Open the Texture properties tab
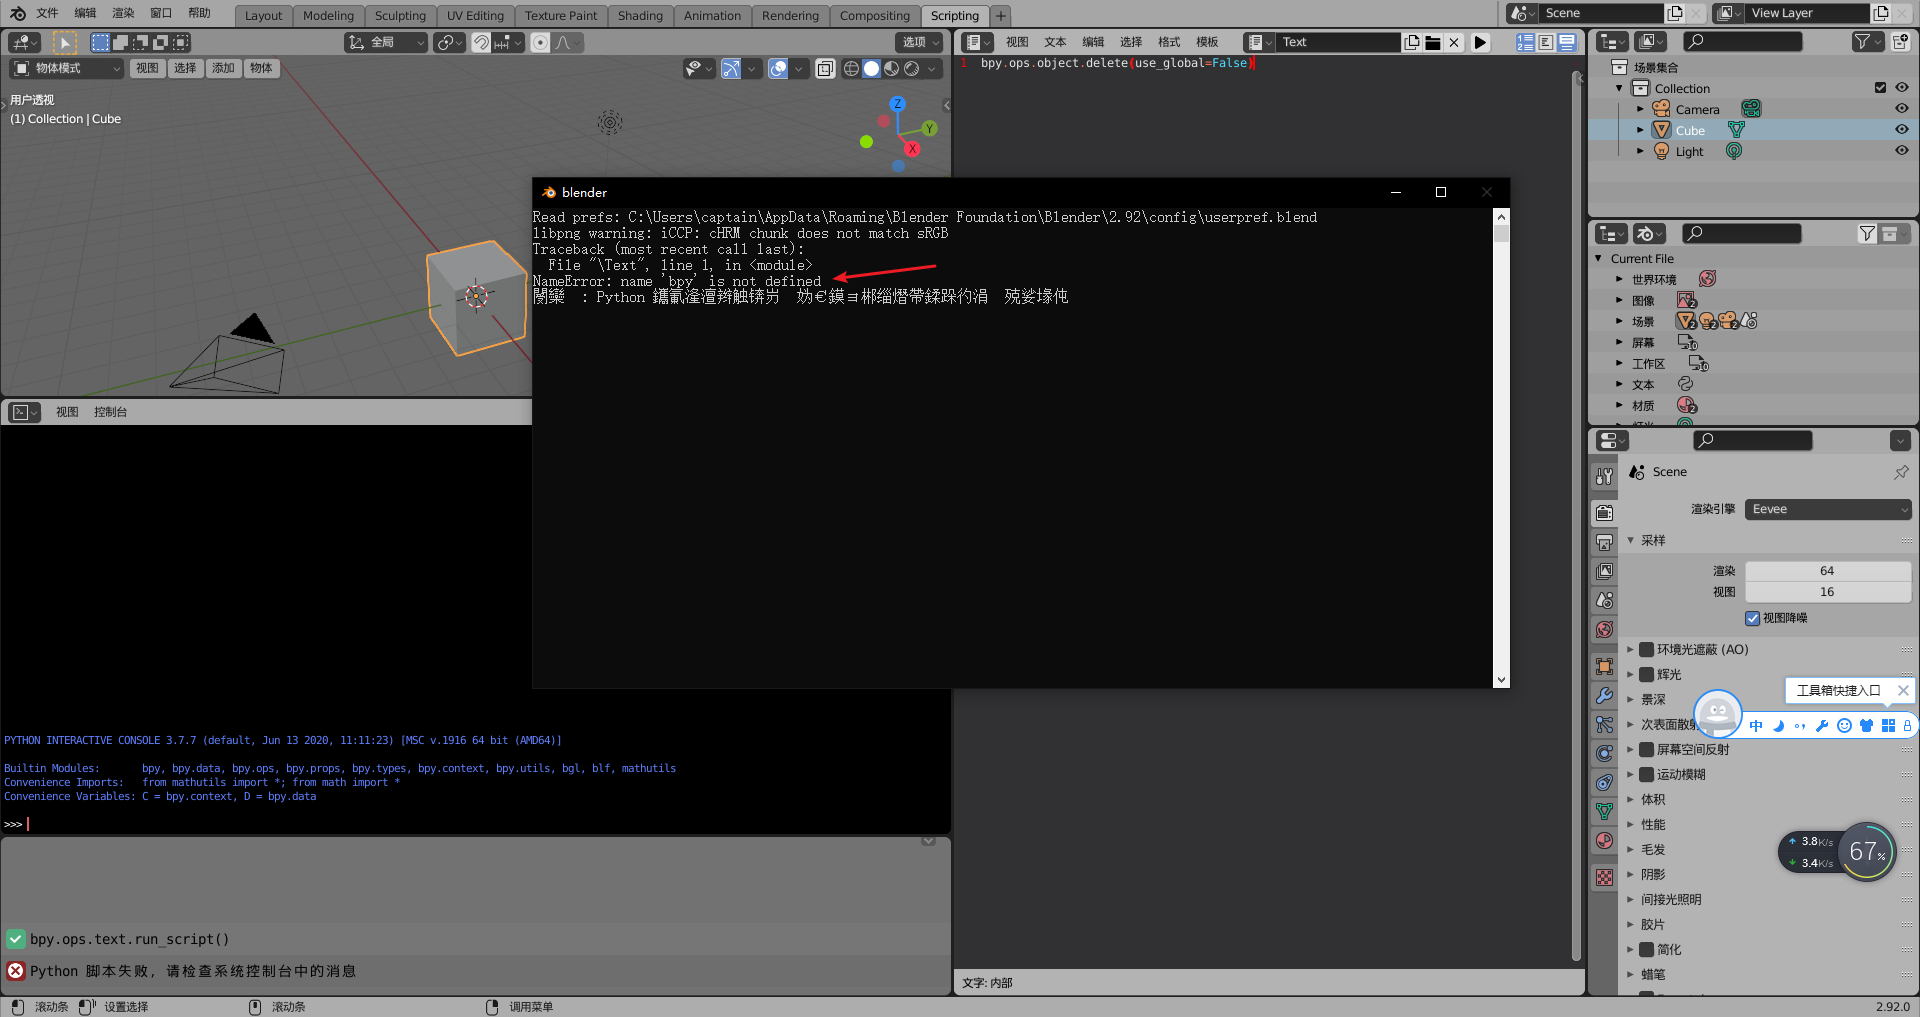Screen dimensions: 1920x1017 coord(1604,877)
